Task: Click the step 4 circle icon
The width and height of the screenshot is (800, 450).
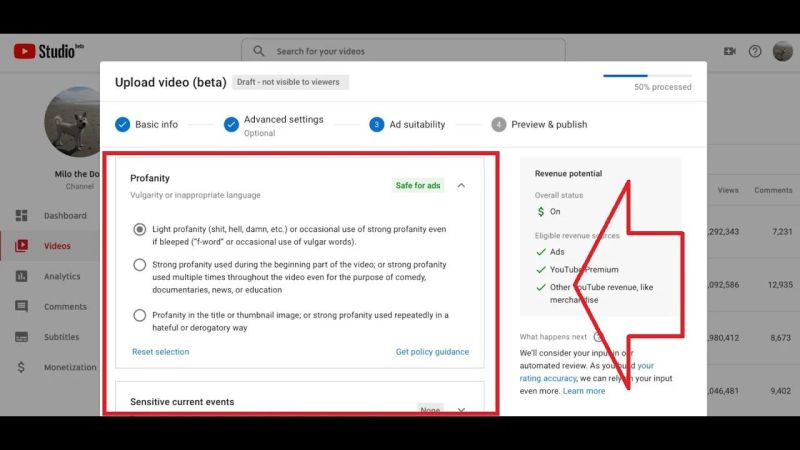Action: pos(498,124)
